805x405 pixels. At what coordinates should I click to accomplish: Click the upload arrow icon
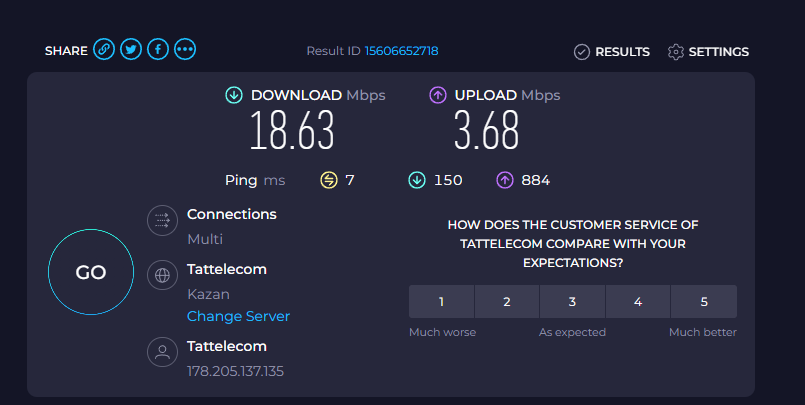click(437, 95)
